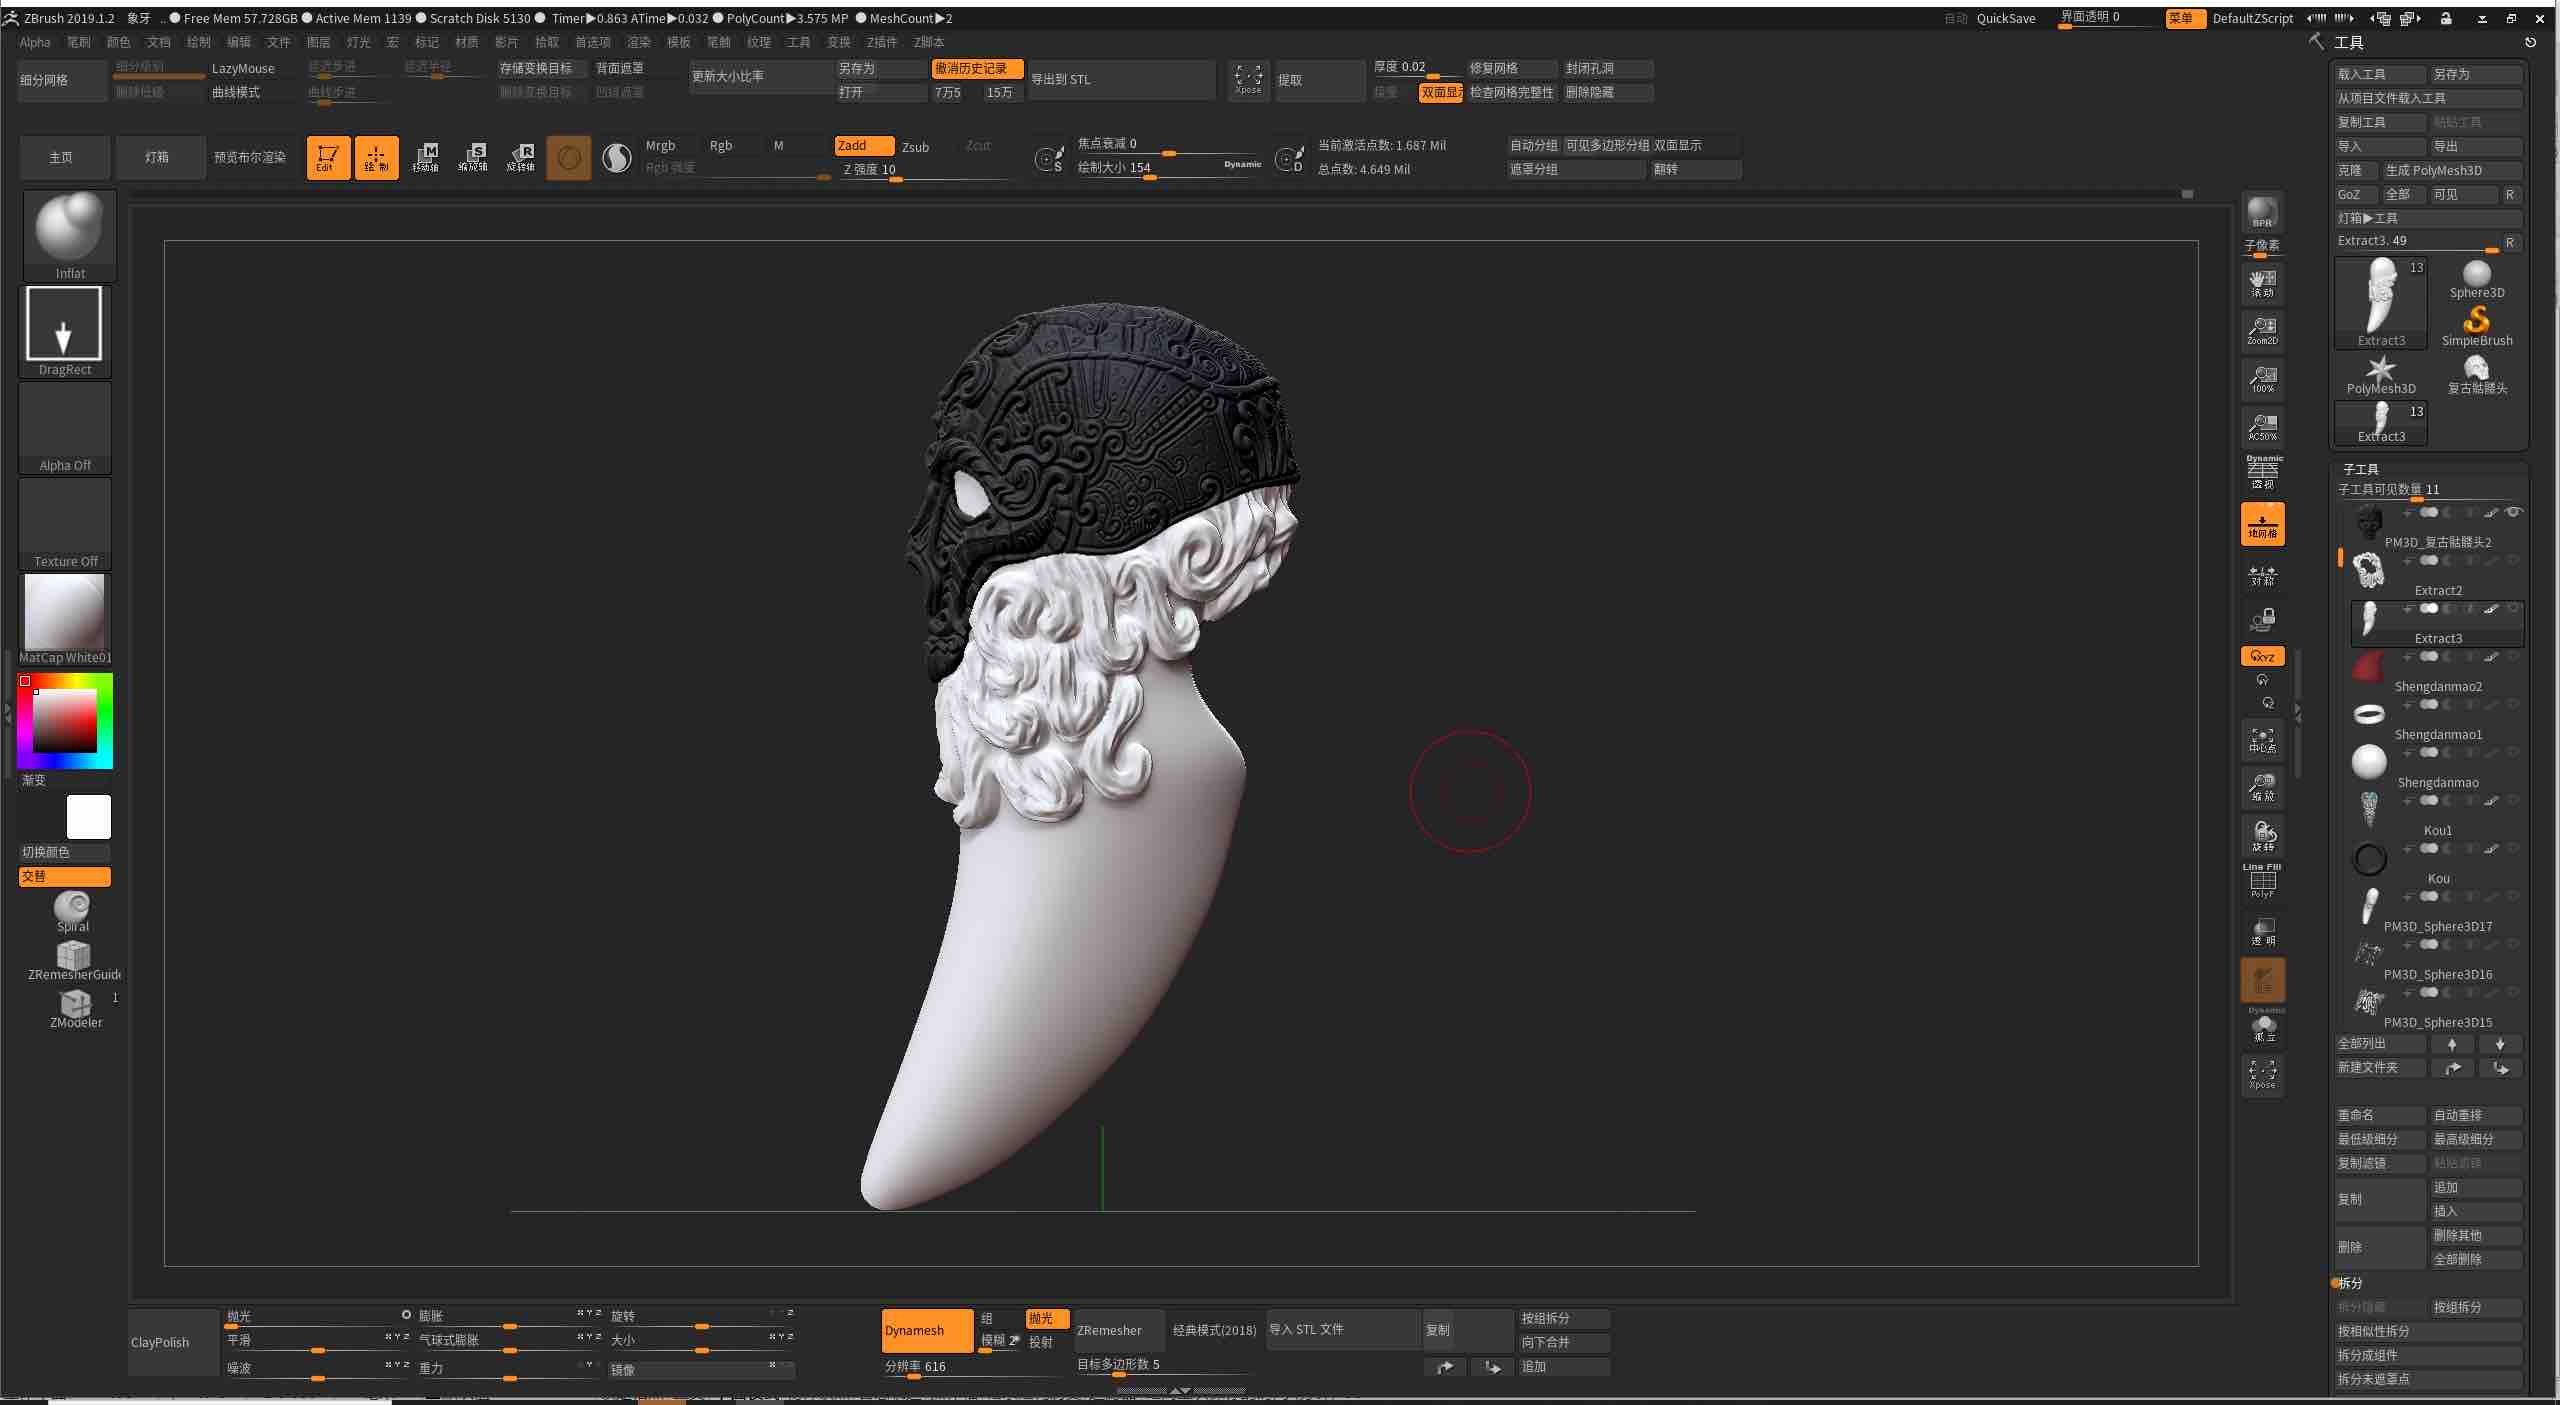Select the Edit mode icon
The image size is (2560, 1405).
(327, 157)
